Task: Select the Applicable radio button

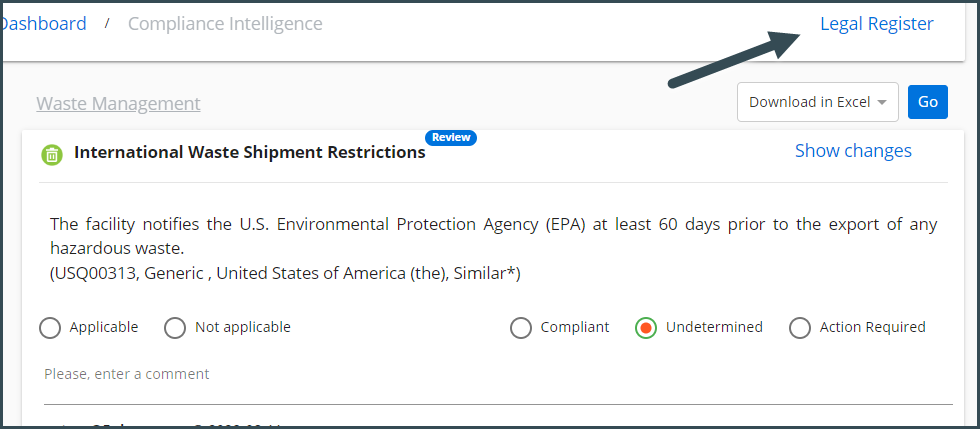Action: [50, 328]
